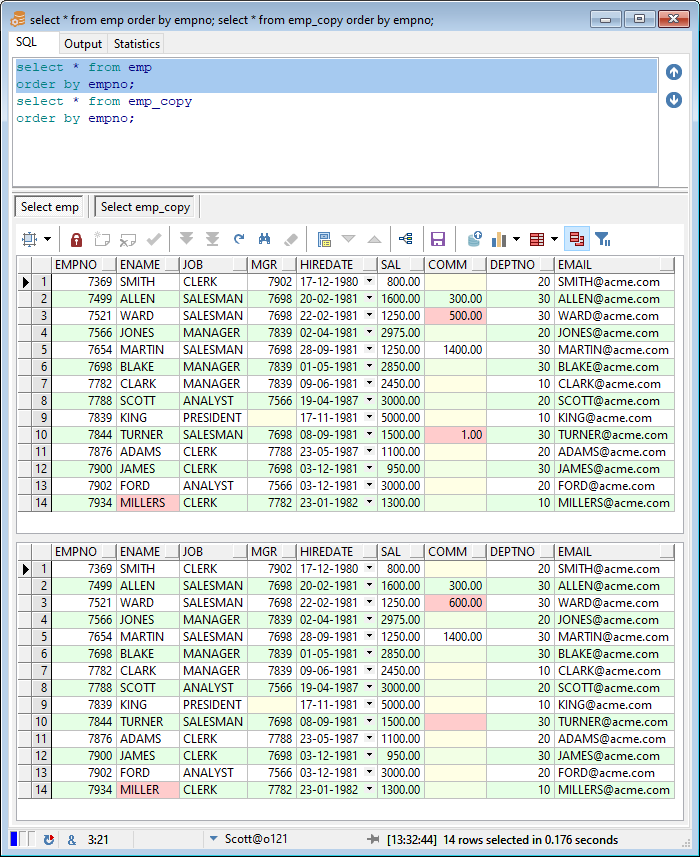Click the ampersand icon in status bar
Viewport: 700px width, 857px height.
[x=72, y=840]
